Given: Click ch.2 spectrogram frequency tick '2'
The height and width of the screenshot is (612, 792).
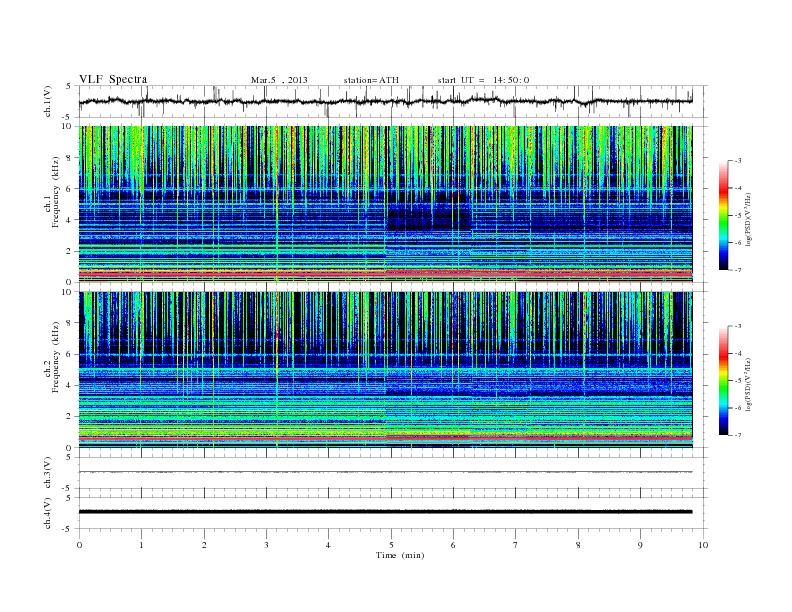Looking at the screenshot, I should [x=69, y=417].
